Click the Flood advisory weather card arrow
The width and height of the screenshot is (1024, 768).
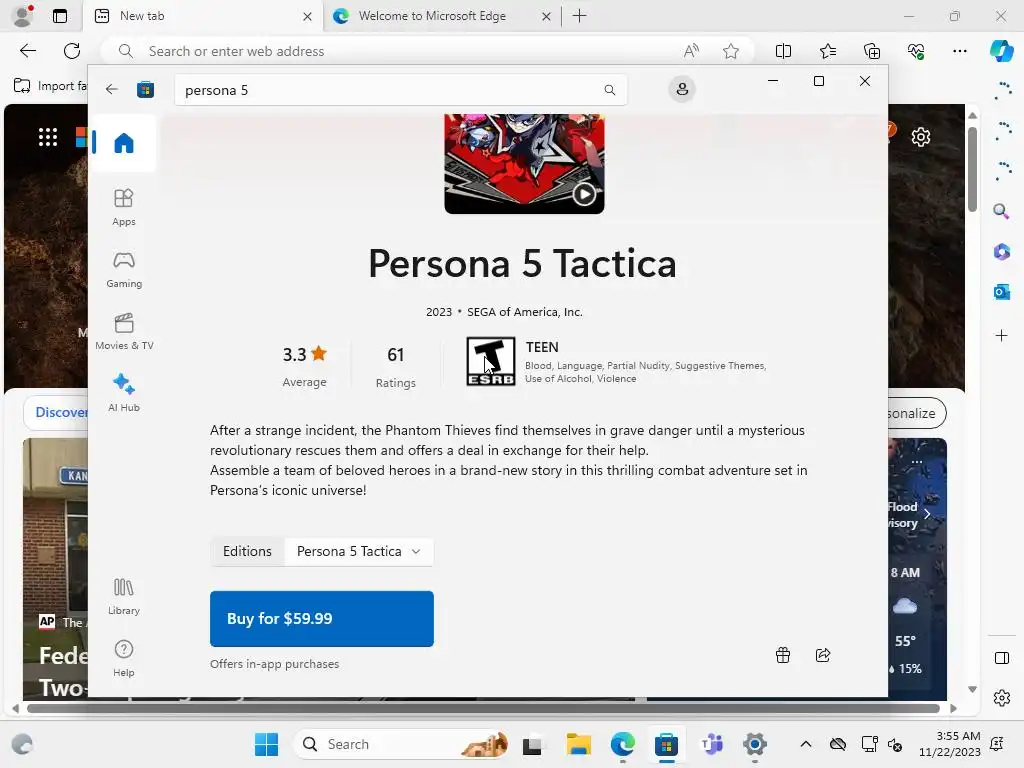pos(927,514)
